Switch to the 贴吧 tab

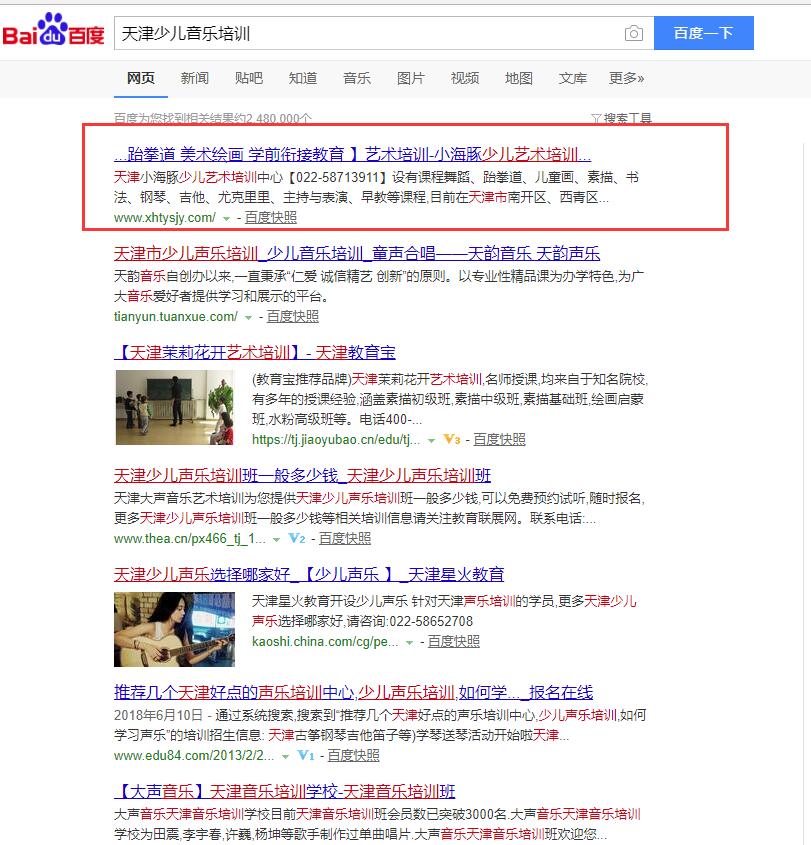[248, 78]
